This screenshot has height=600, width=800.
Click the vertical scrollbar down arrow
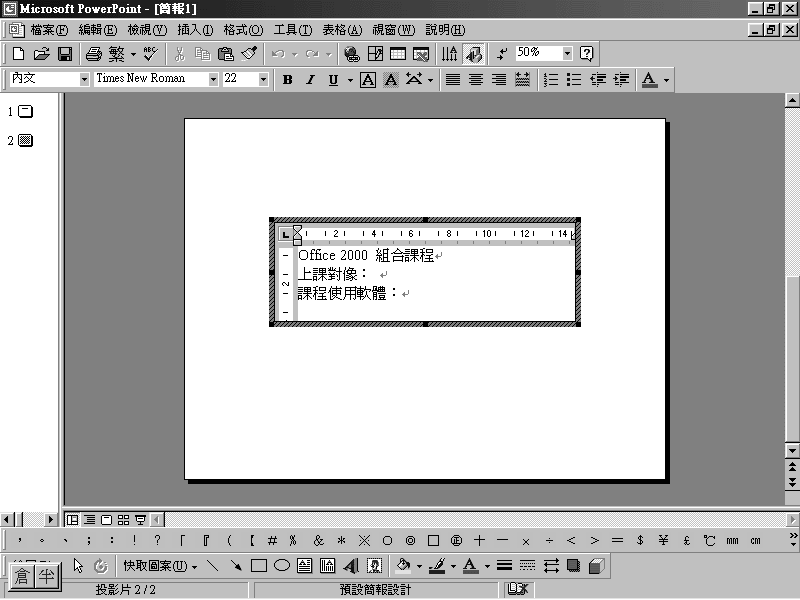792,451
